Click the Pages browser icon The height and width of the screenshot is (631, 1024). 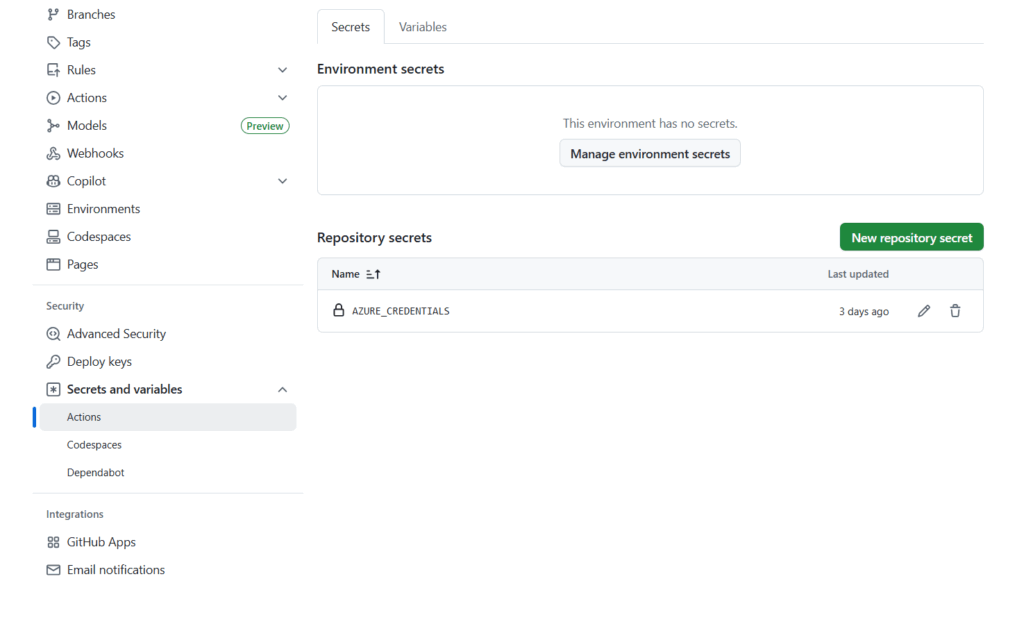point(53,265)
